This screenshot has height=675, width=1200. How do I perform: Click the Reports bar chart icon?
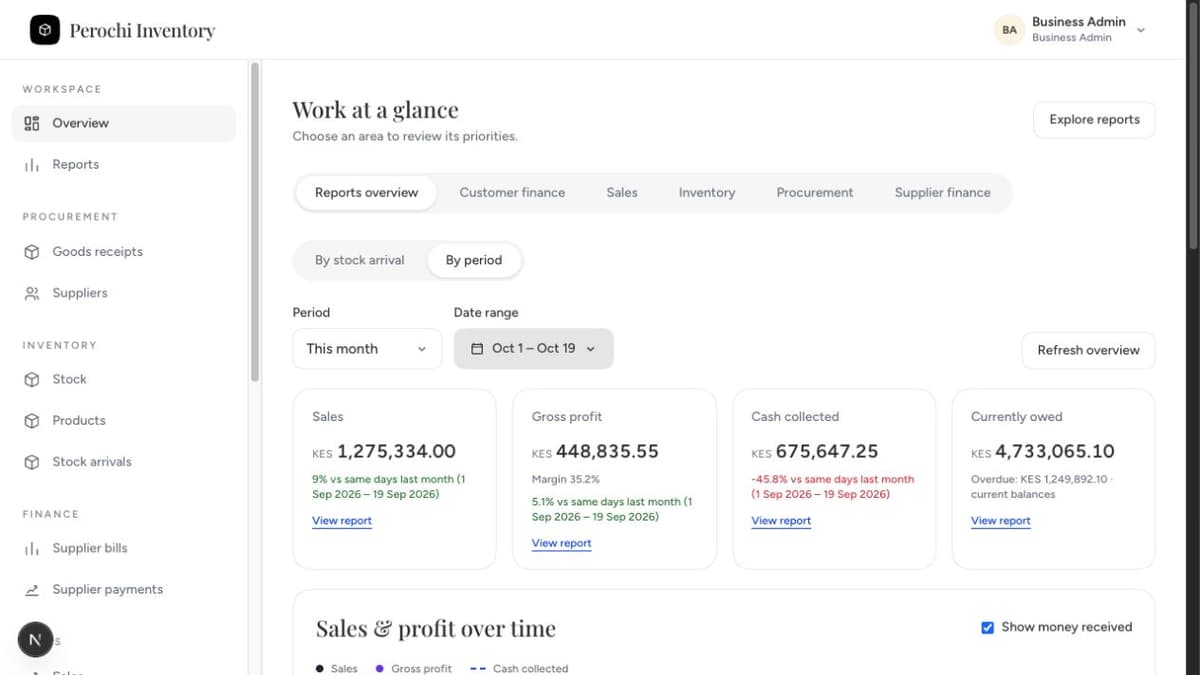32,165
